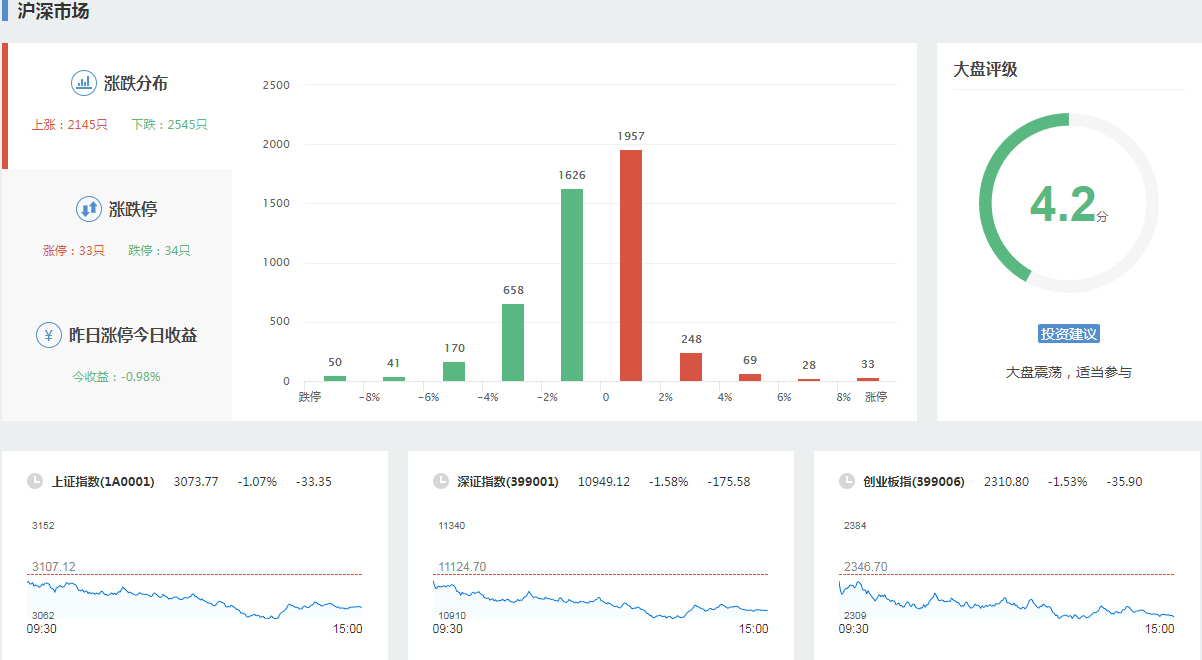Click the clock icon next to 上证指数
Screen dimensions: 1202x660
tap(35, 481)
